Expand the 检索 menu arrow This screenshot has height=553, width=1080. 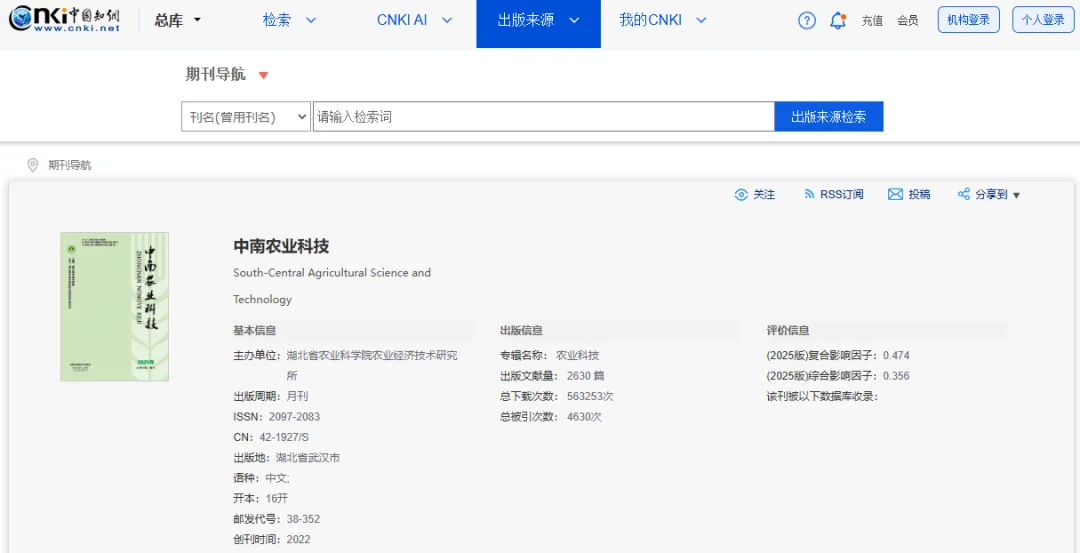pyautogui.click(x=311, y=21)
